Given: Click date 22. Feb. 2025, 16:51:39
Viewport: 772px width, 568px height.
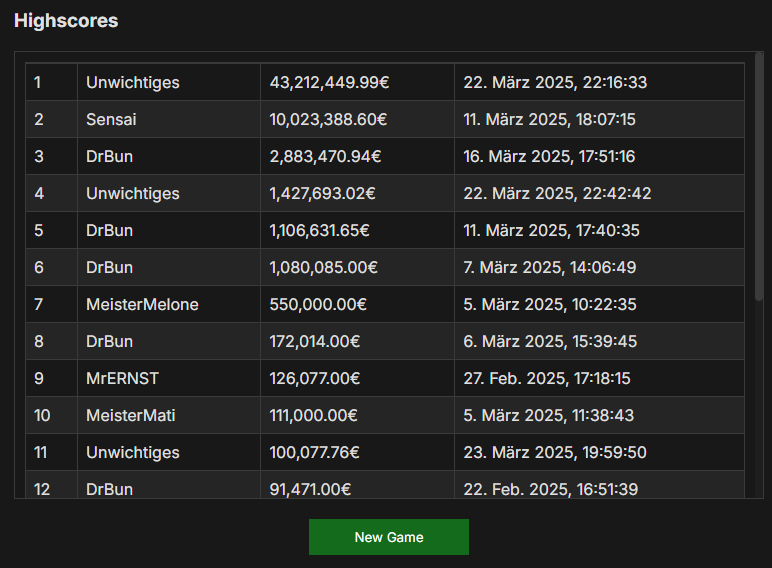Looking at the screenshot, I should pos(550,489).
